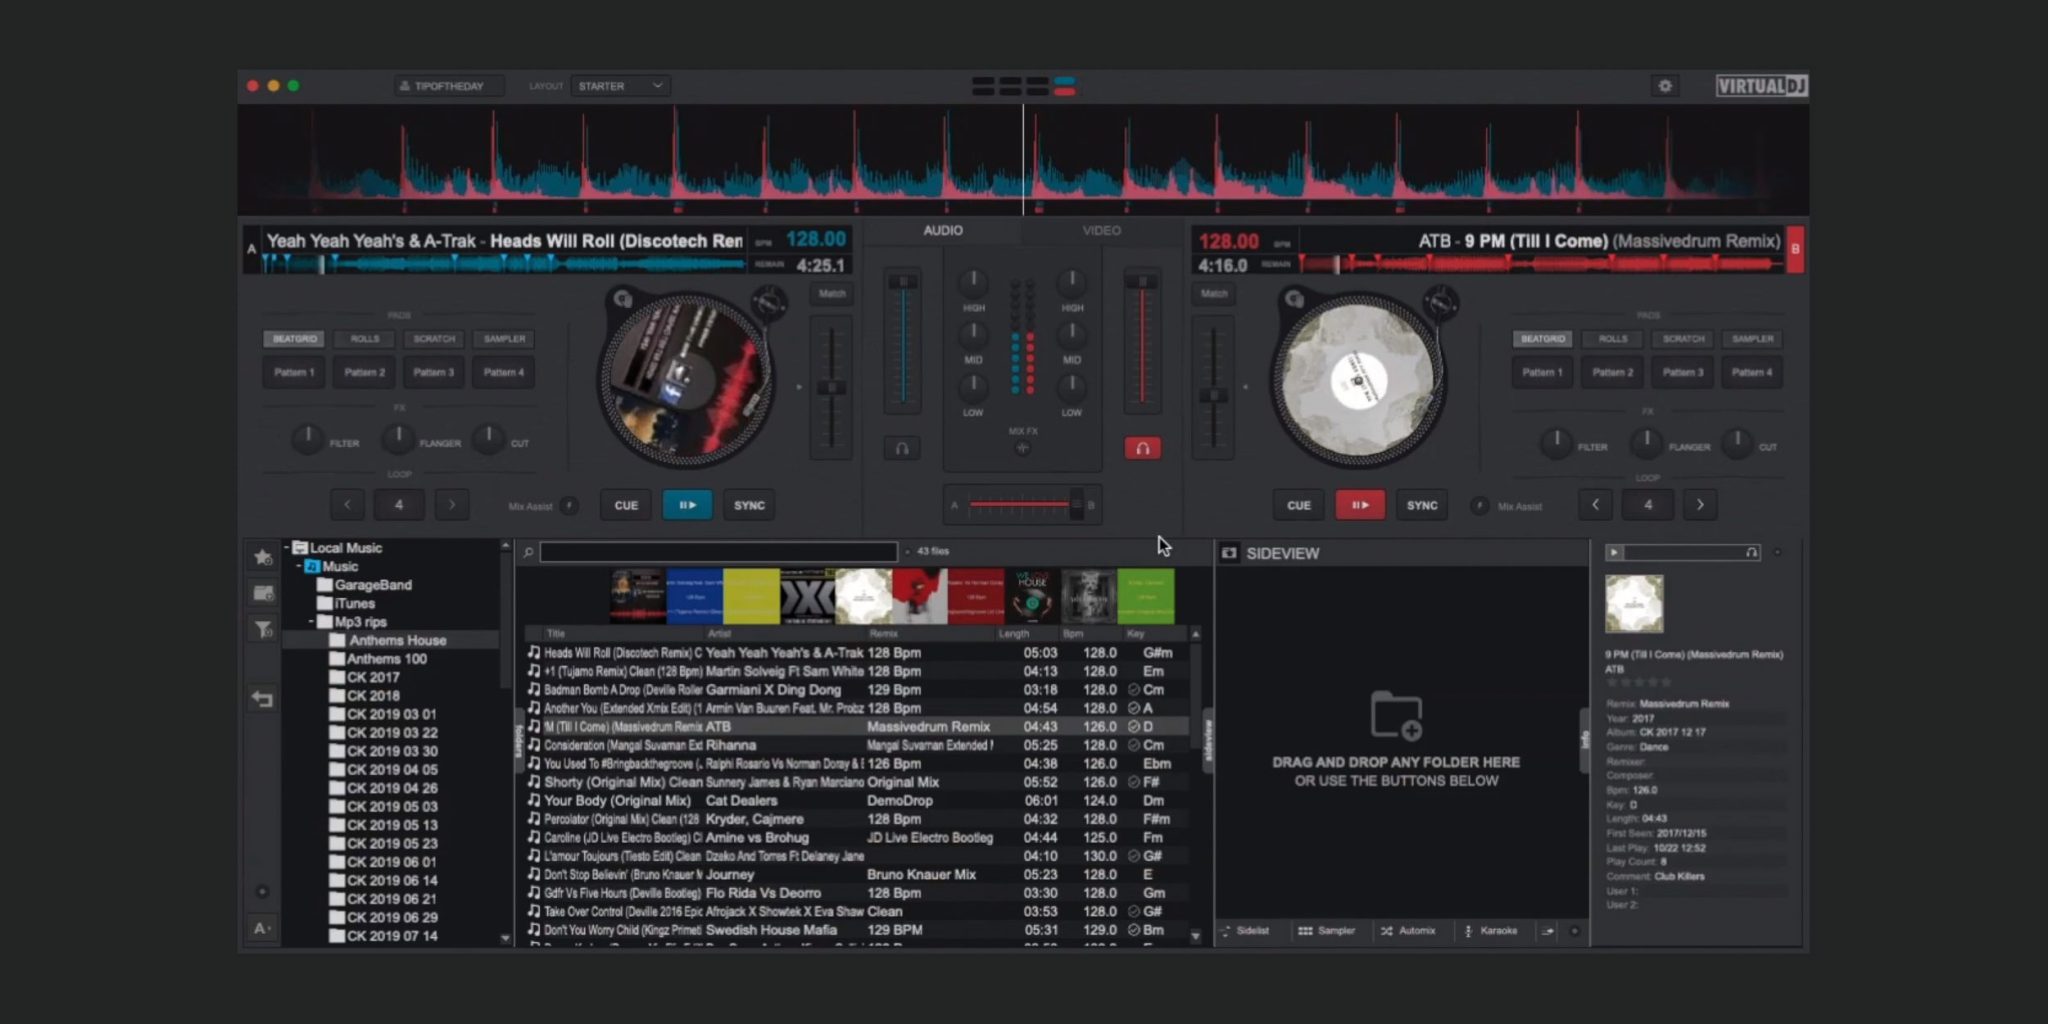The width and height of the screenshot is (2048, 1024).
Task: Click the crossfader slider
Action: click(x=1022, y=505)
